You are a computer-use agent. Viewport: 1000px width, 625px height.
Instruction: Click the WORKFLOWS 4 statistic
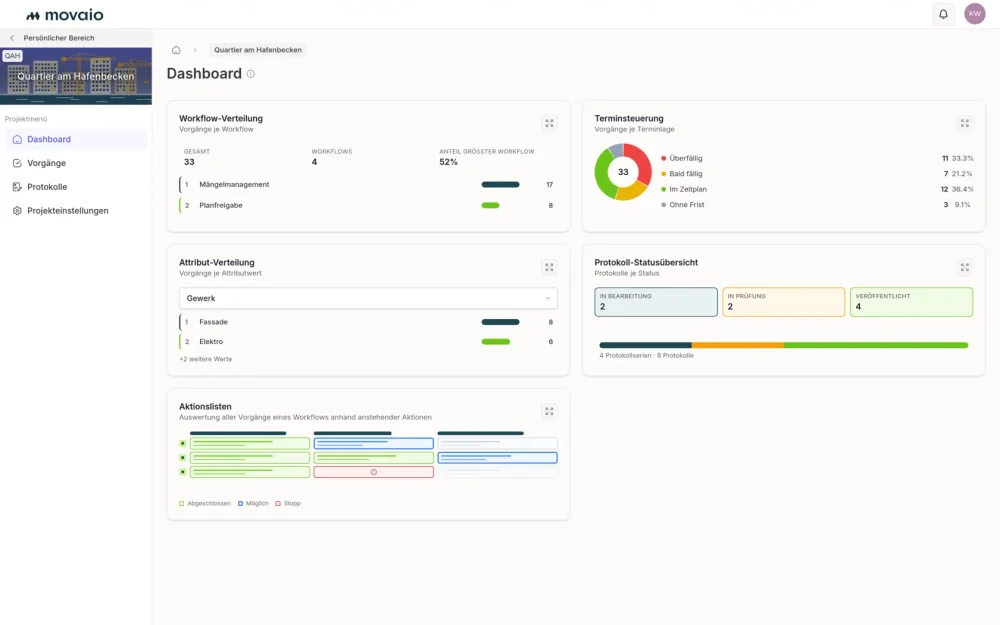(x=332, y=157)
